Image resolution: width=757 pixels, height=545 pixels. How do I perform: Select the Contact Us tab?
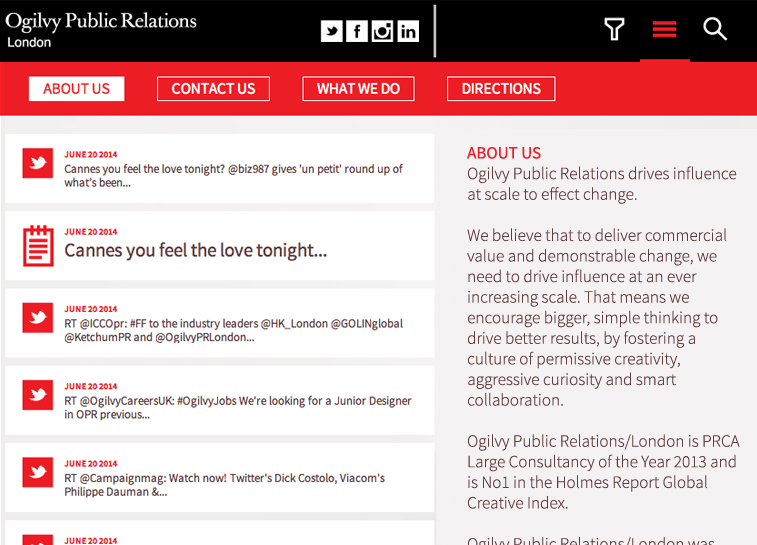pyautogui.click(x=213, y=89)
